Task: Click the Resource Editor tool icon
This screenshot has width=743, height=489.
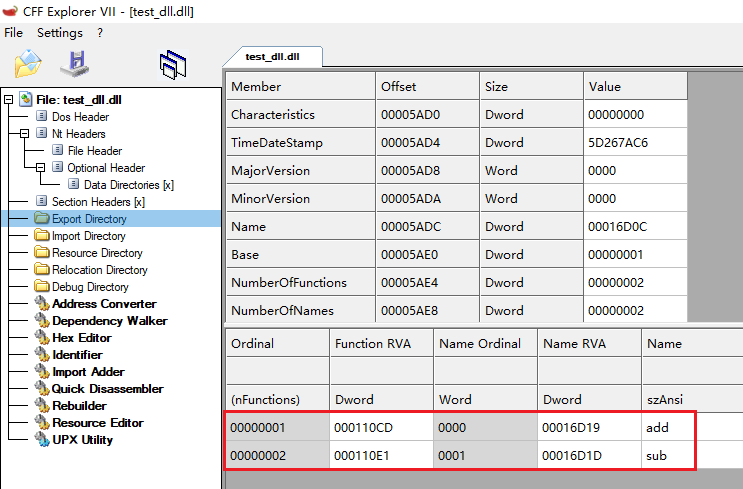Action: [x=42, y=423]
